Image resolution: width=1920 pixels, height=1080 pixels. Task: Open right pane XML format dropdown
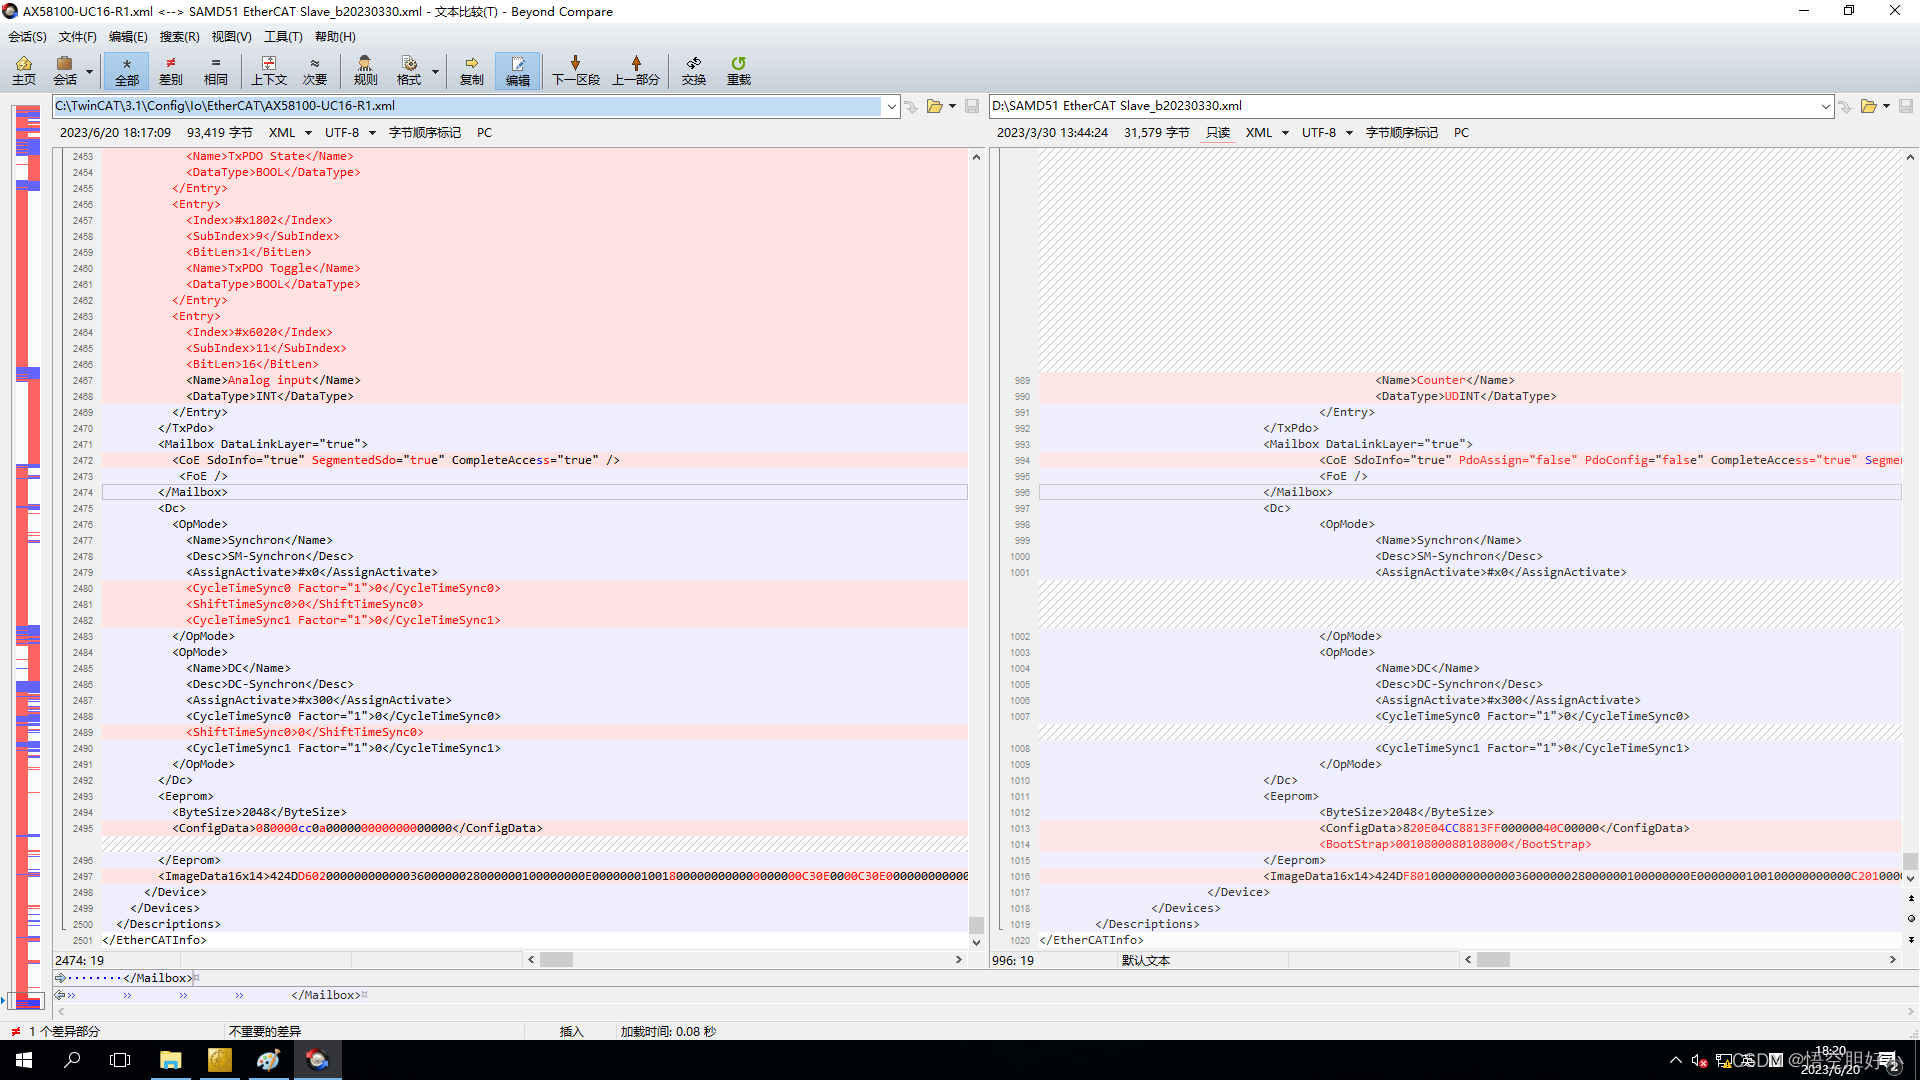click(x=1267, y=133)
